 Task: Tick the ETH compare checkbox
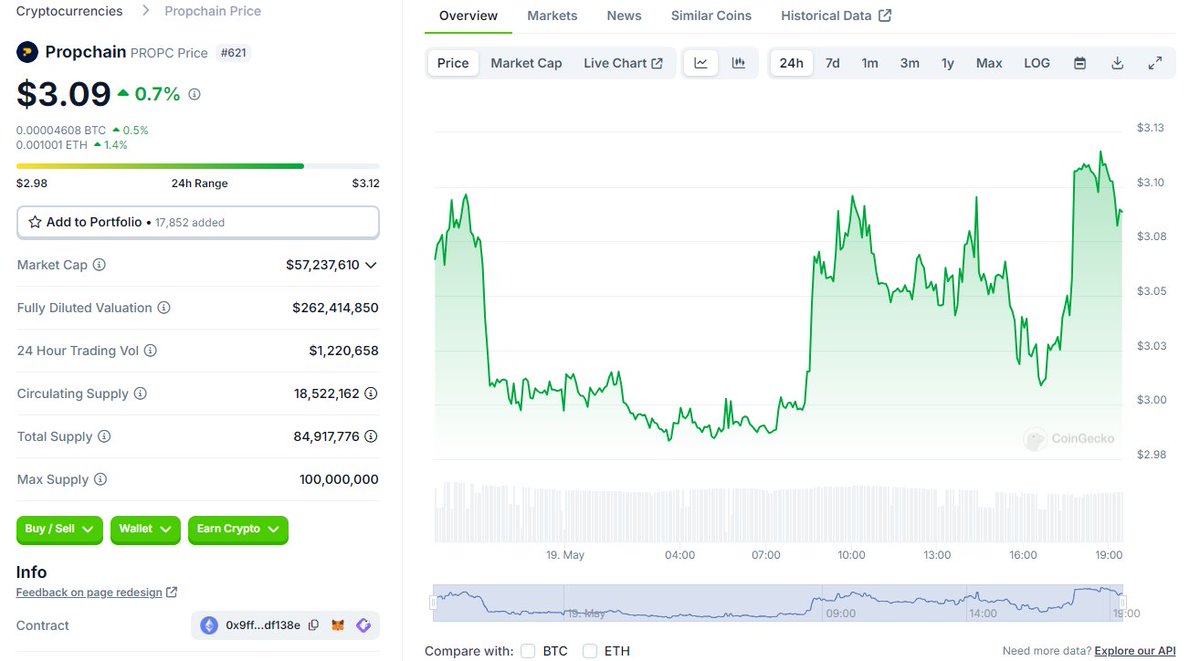pyautogui.click(x=590, y=651)
